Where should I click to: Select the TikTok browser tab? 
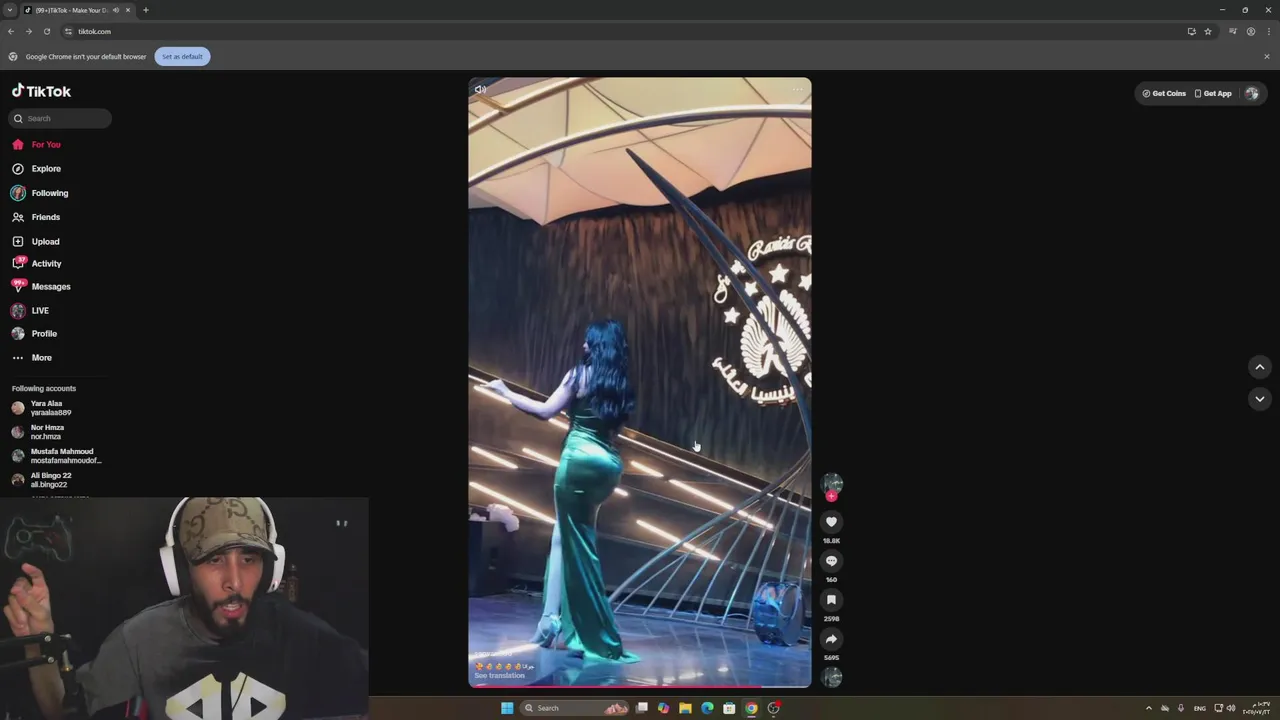point(78,10)
